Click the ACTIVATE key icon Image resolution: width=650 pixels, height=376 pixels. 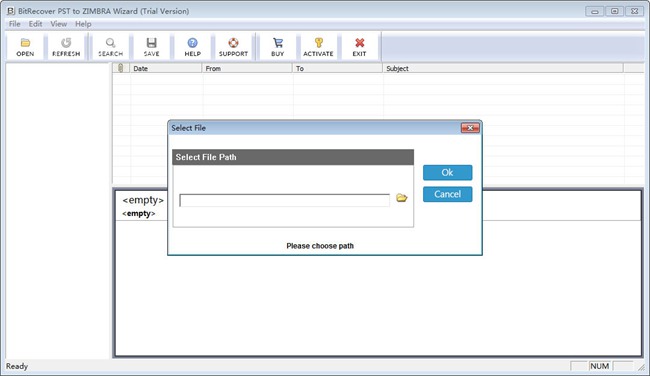pyautogui.click(x=318, y=47)
